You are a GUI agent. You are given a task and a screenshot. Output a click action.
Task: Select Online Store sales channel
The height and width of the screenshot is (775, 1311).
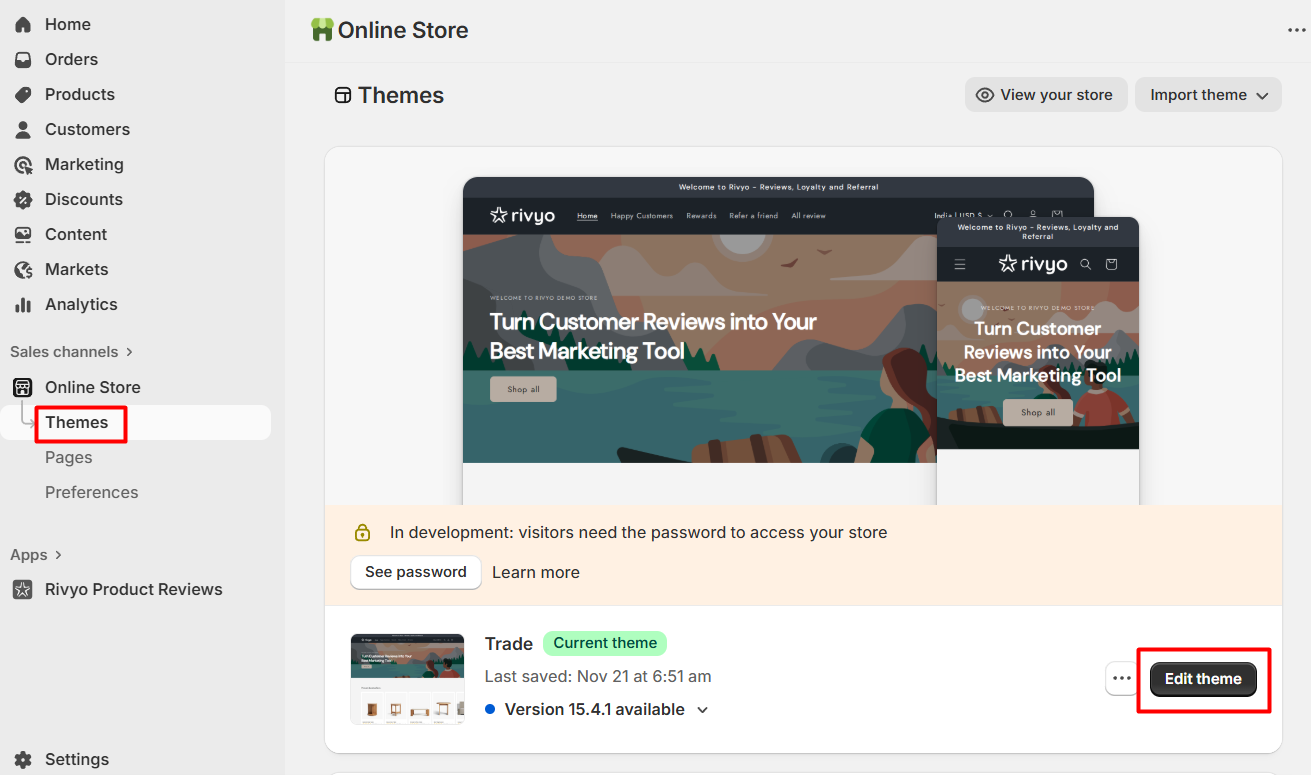click(92, 387)
